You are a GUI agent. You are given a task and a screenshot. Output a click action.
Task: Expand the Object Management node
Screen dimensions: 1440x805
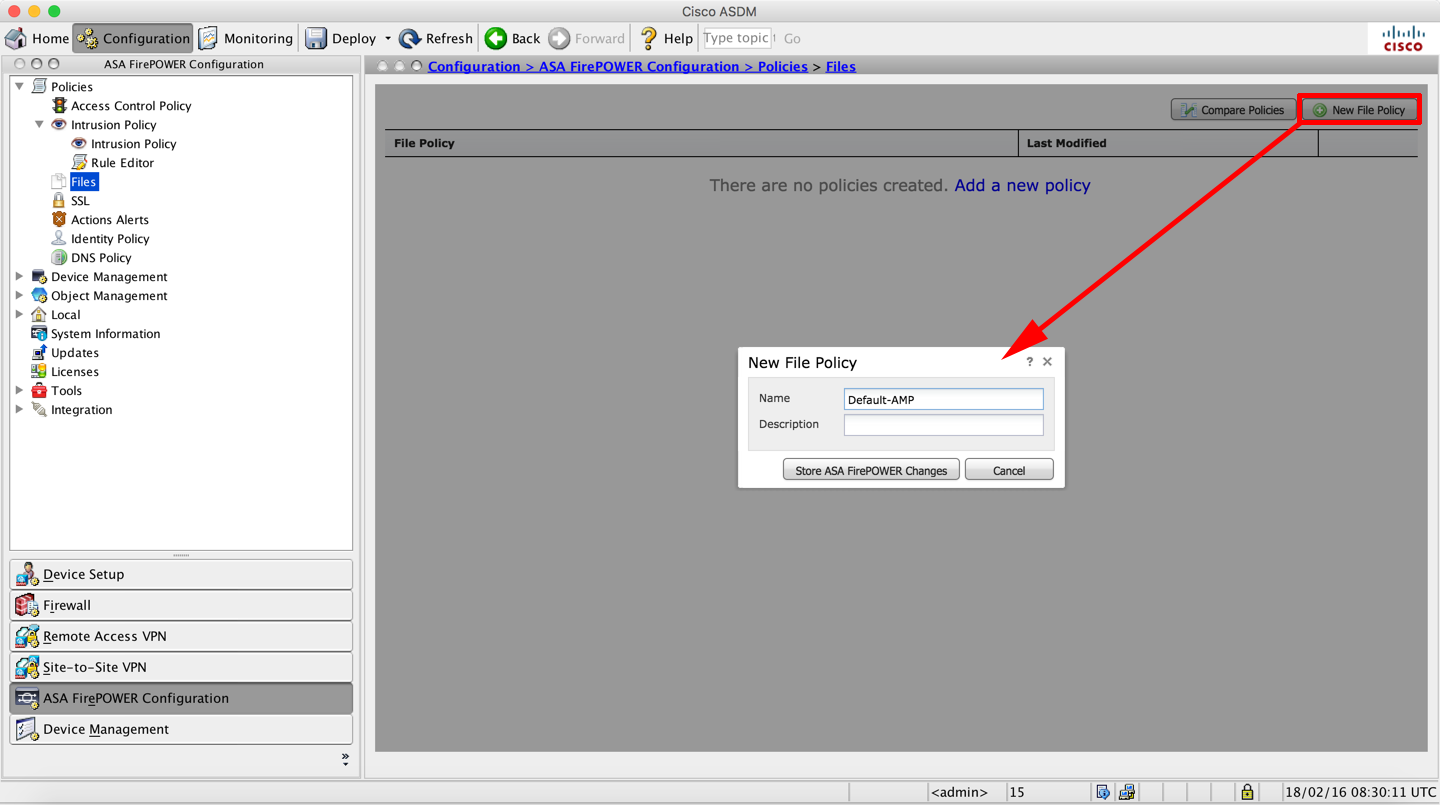(x=19, y=295)
